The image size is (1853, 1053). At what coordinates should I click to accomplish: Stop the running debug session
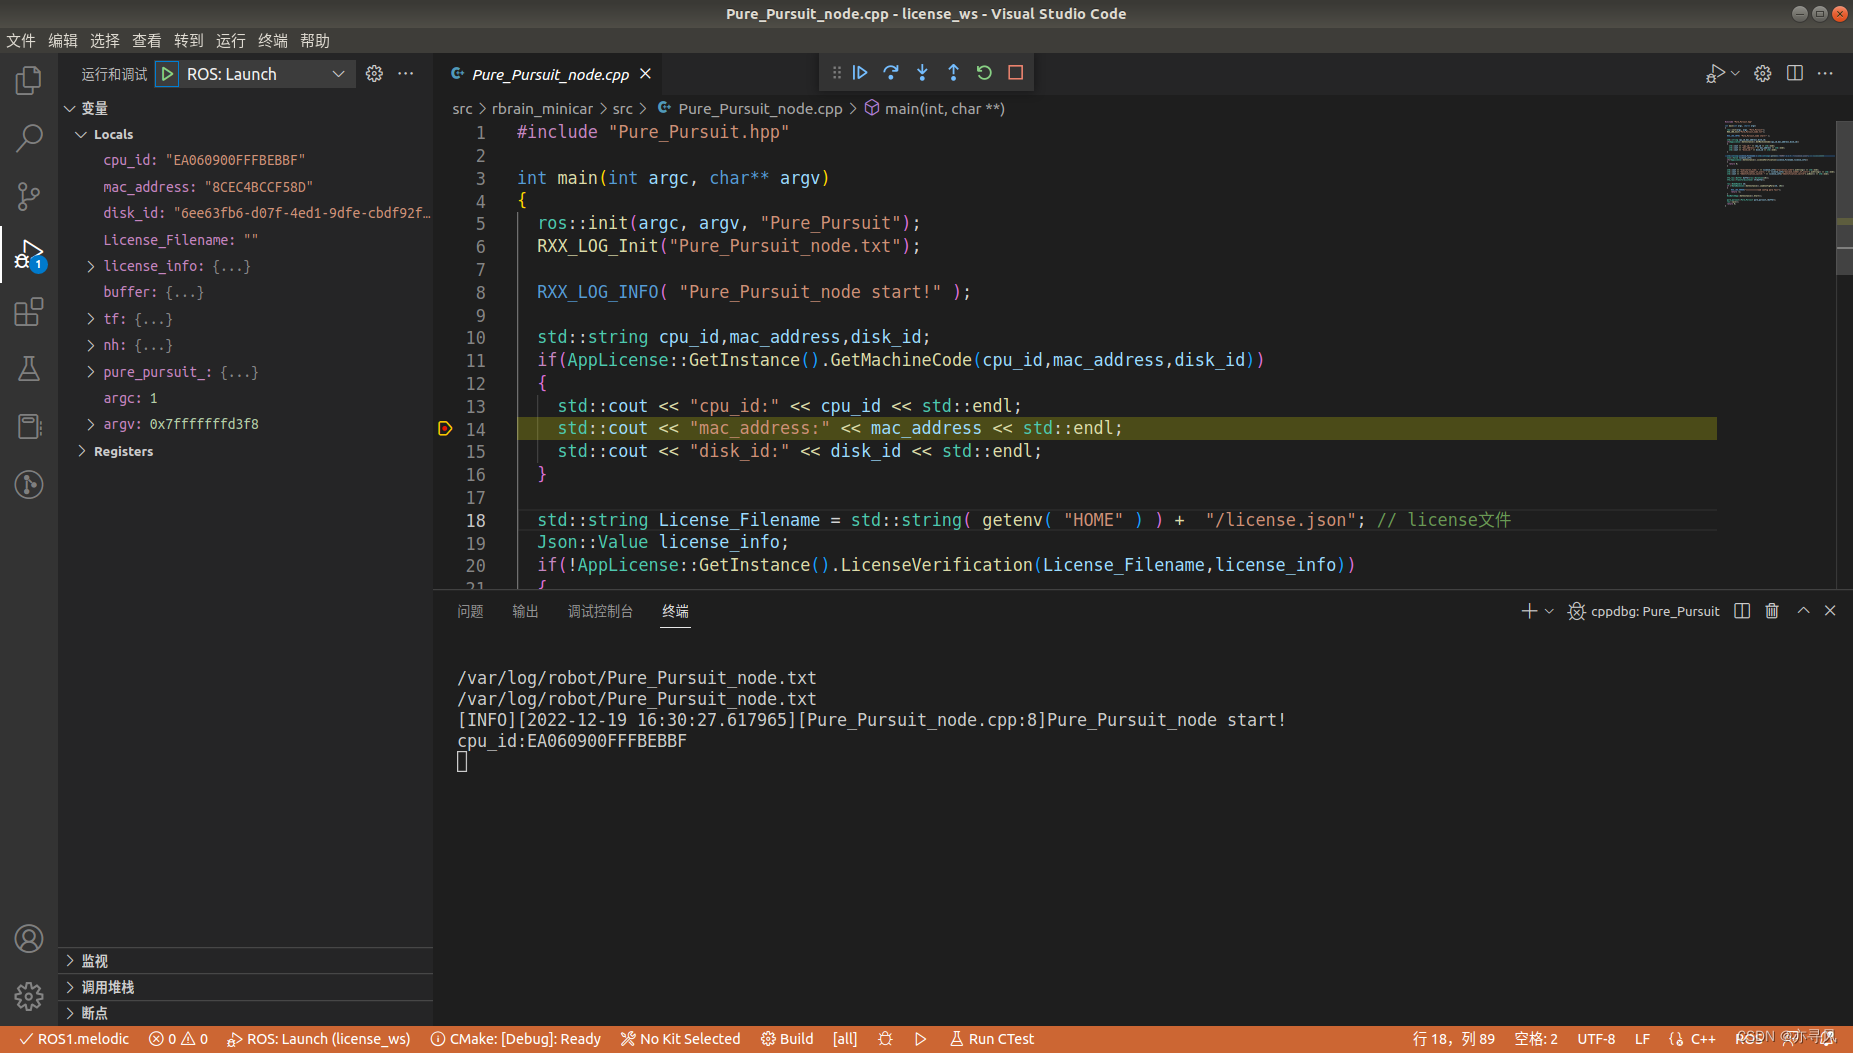1016,72
